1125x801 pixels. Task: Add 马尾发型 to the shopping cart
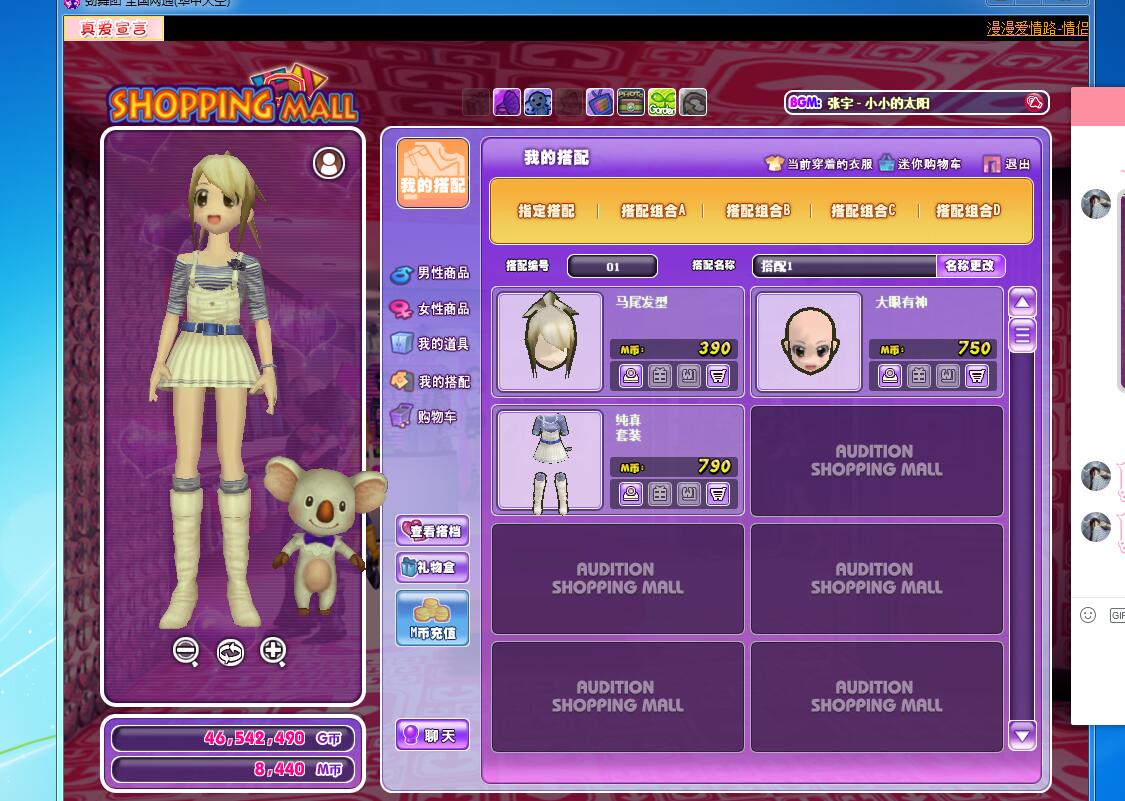tap(717, 375)
